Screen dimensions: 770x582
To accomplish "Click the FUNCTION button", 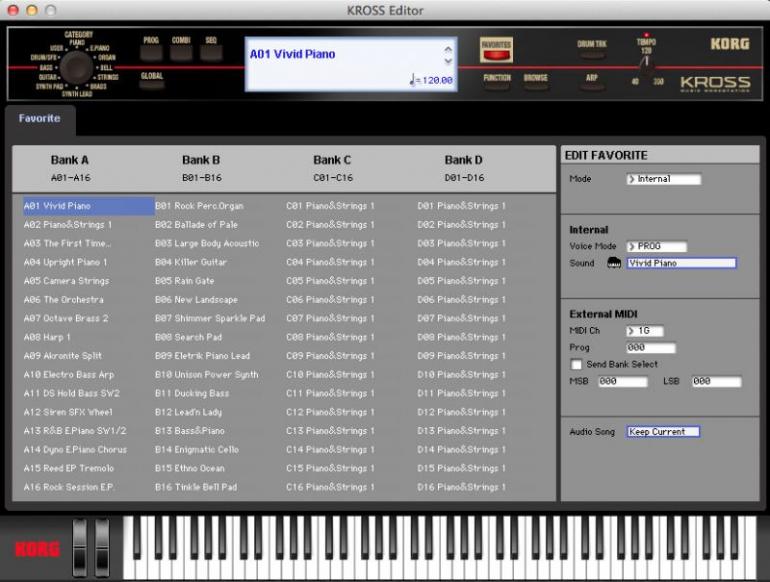I will tap(497, 86).
